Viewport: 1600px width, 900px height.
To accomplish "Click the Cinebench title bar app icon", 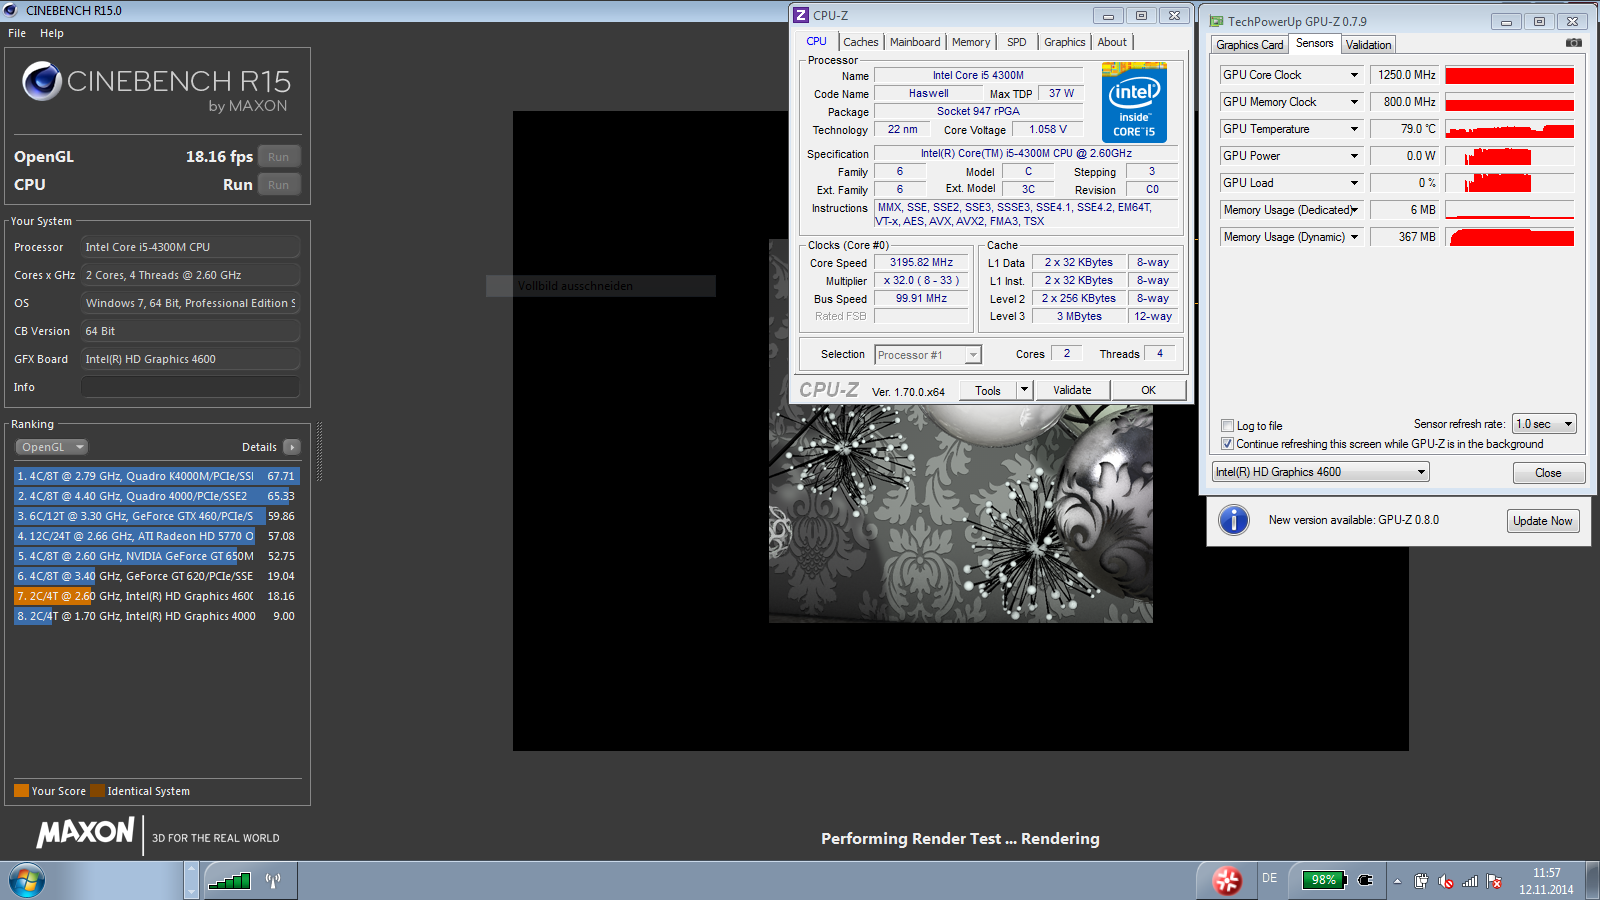I will point(11,10).
